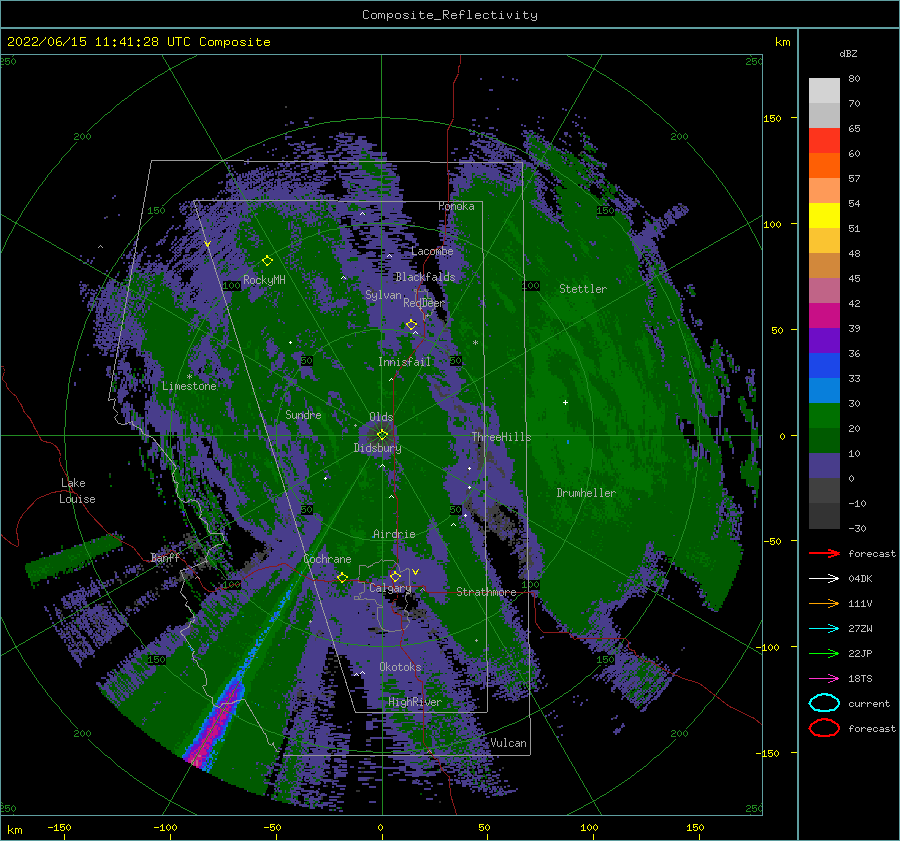
Task: Click the 80 dBZ color swatch
Action: click(824, 90)
